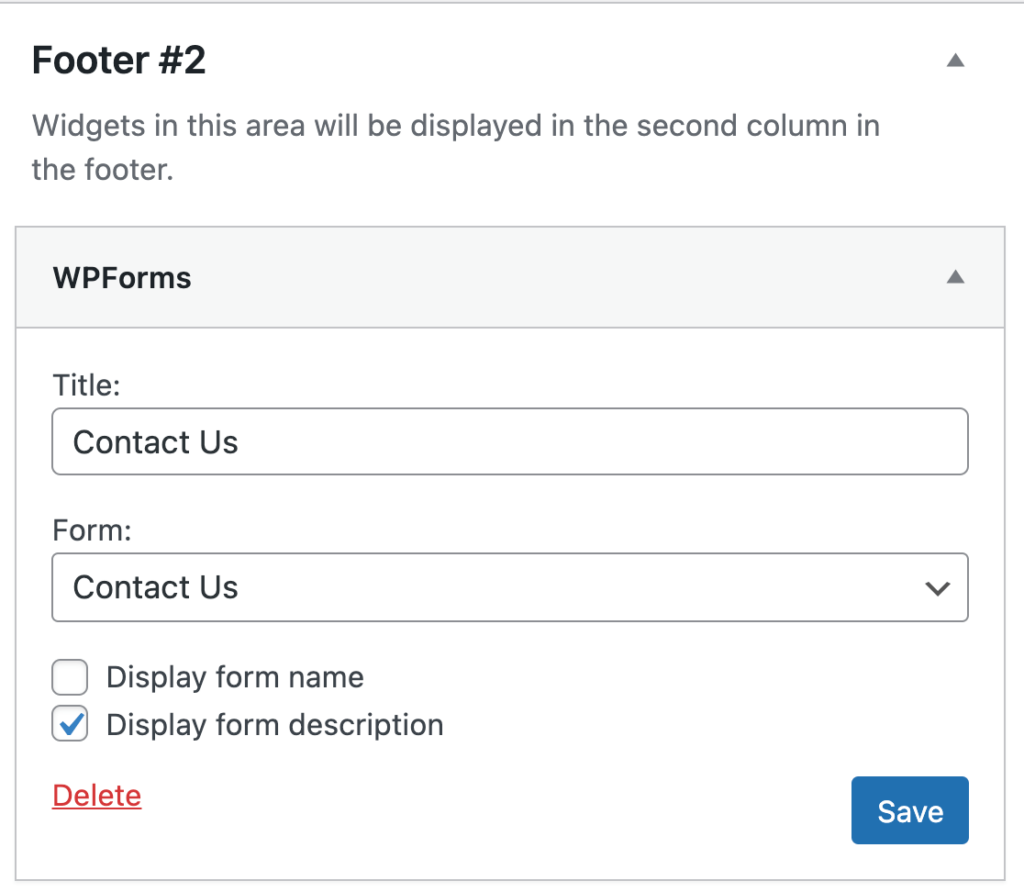
Task: Click the blue Save button to apply changes
Action: (909, 810)
